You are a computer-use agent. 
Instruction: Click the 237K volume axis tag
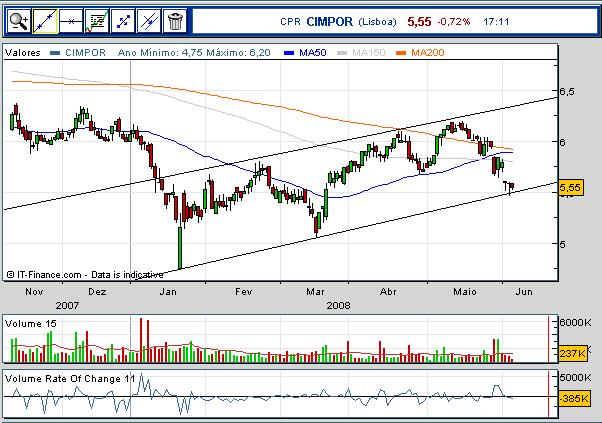point(572,353)
